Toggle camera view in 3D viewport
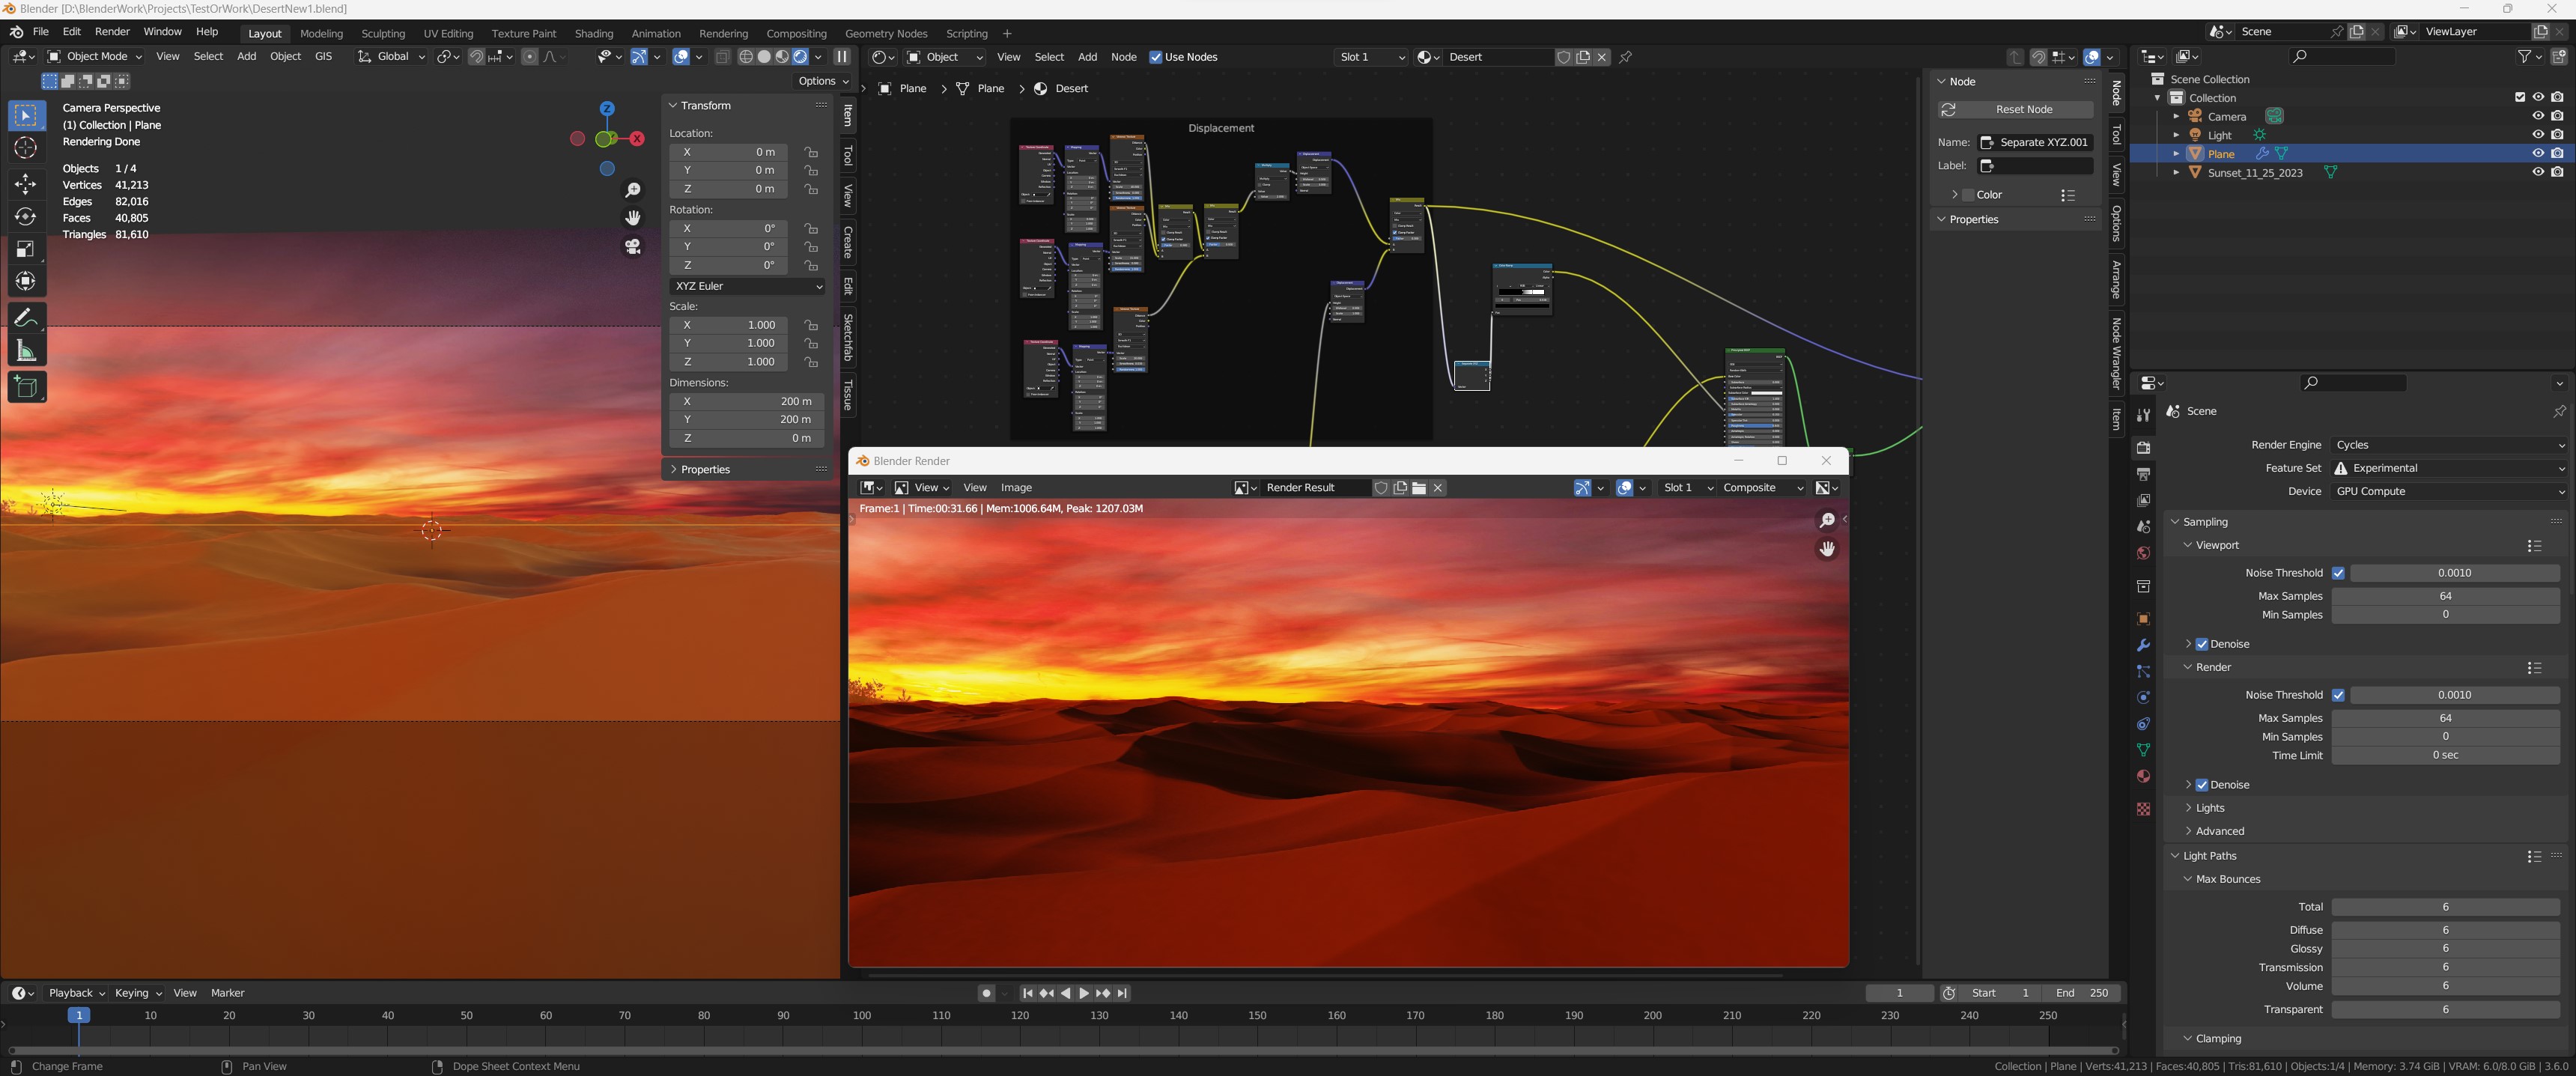The image size is (2576, 1076). 632,246
